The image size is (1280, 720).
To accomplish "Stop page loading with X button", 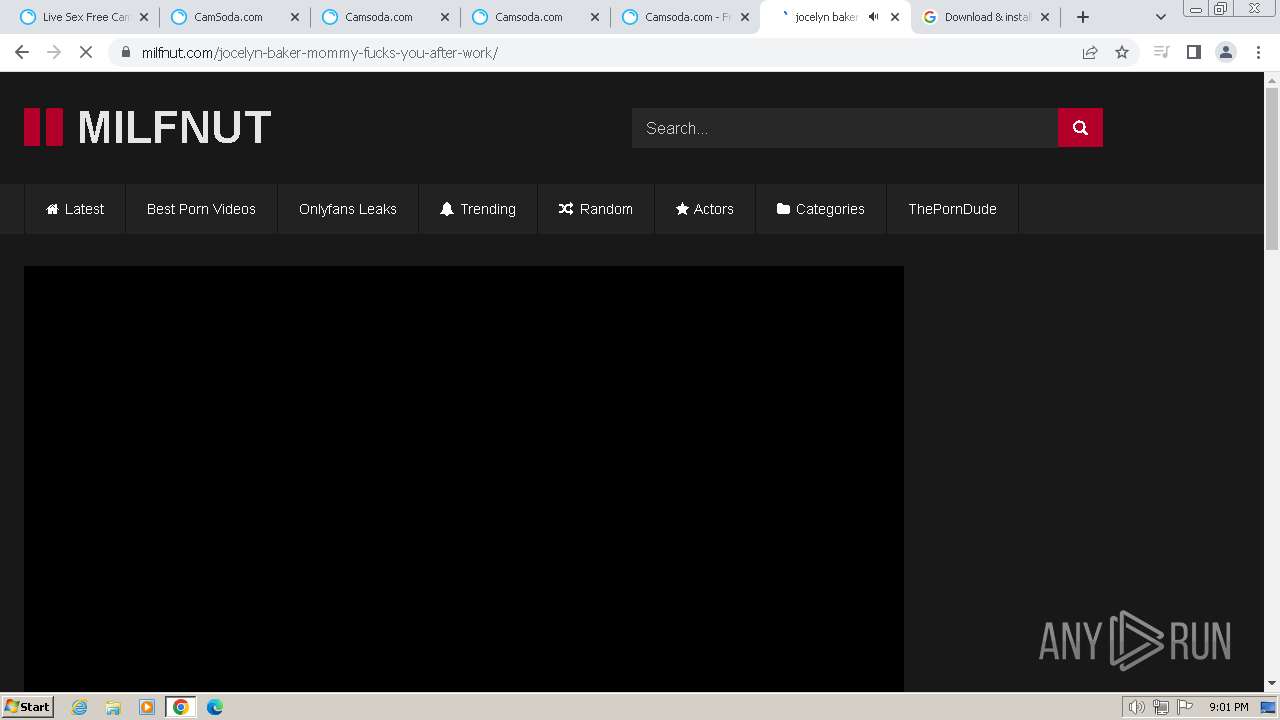I will [86, 52].
